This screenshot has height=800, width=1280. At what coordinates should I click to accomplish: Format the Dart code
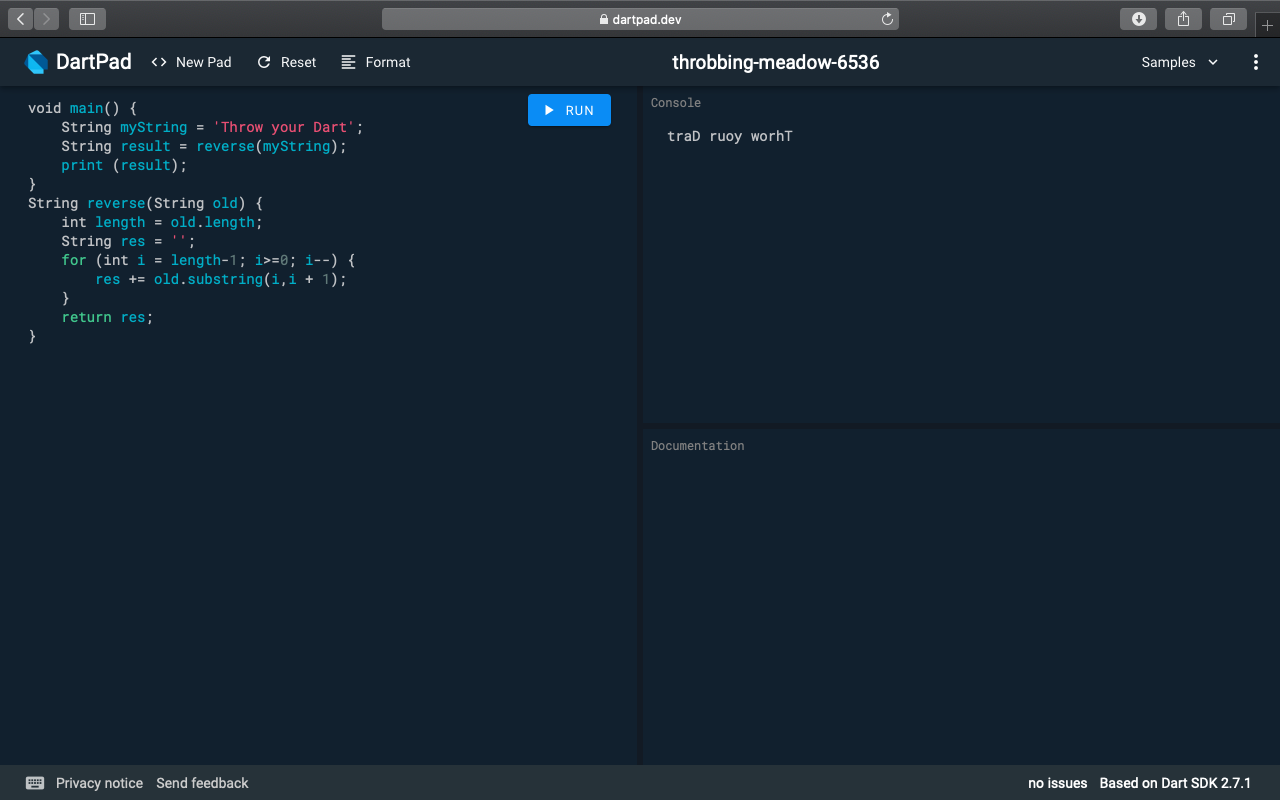376,62
